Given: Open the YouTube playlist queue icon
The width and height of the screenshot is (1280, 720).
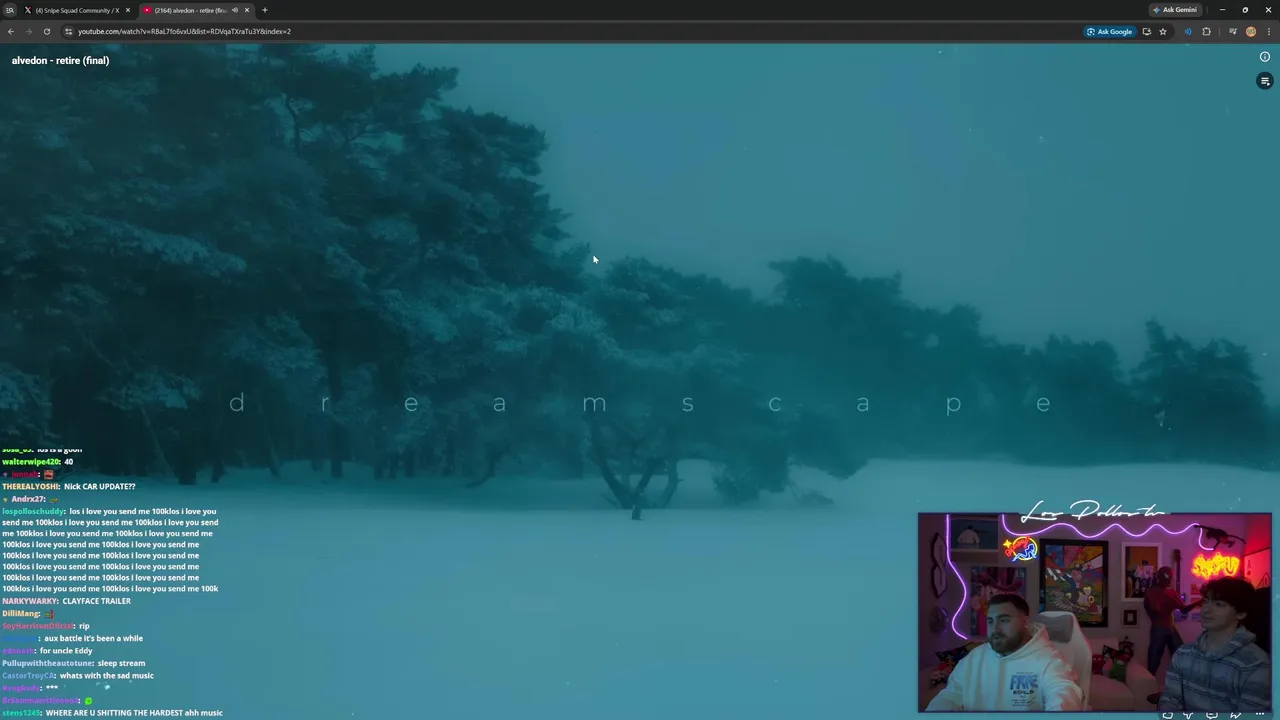Looking at the screenshot, I should (x=1265, y=81).
